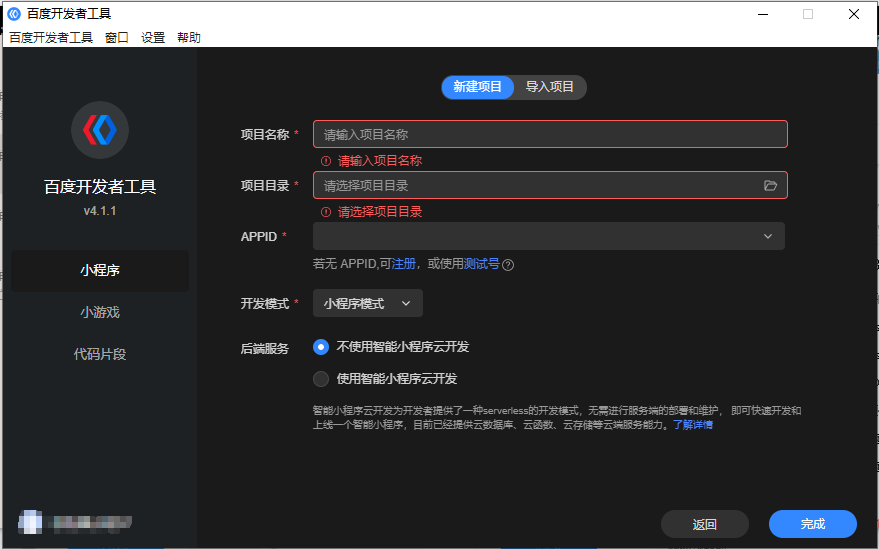Switch to the 导入项目 tab
The width and height of the screenshot is (879, 549).
[x=550, y=87]
